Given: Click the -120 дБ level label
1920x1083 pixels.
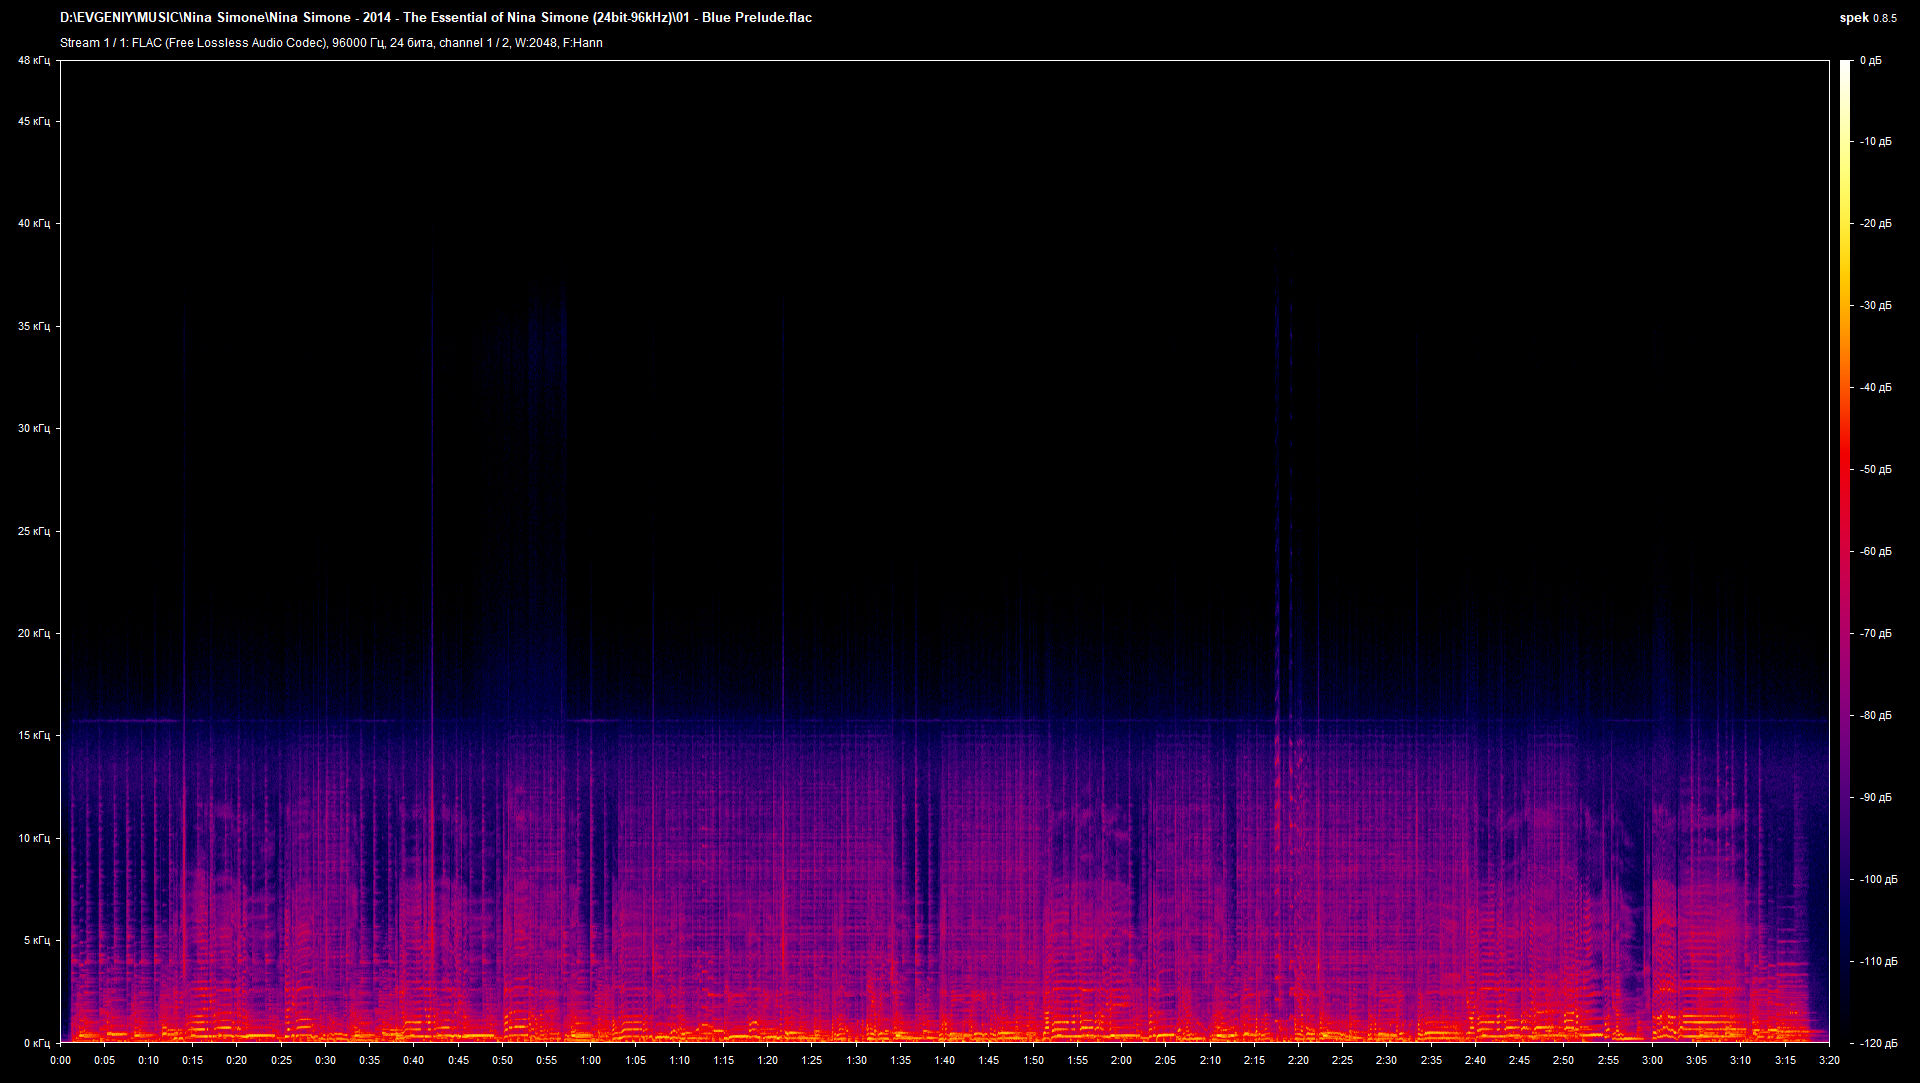Looking at the screenshot, I should (x=1879, y=1043).
